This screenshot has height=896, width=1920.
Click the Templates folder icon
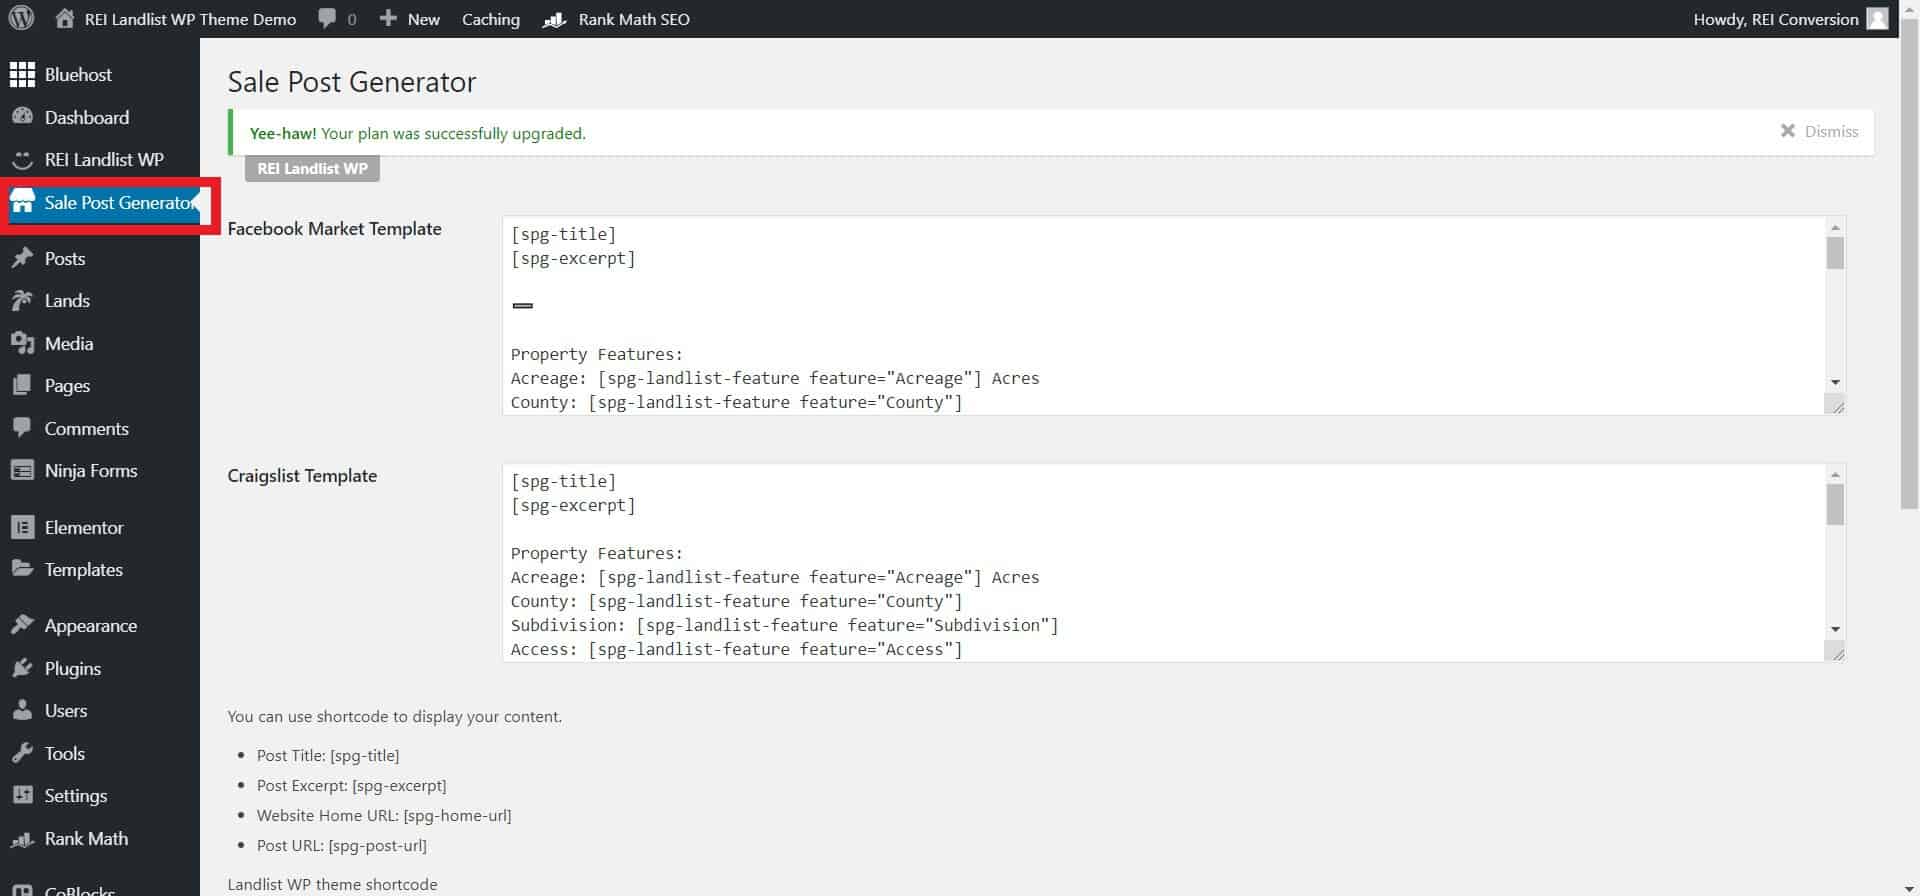click(x=22, y=570)
